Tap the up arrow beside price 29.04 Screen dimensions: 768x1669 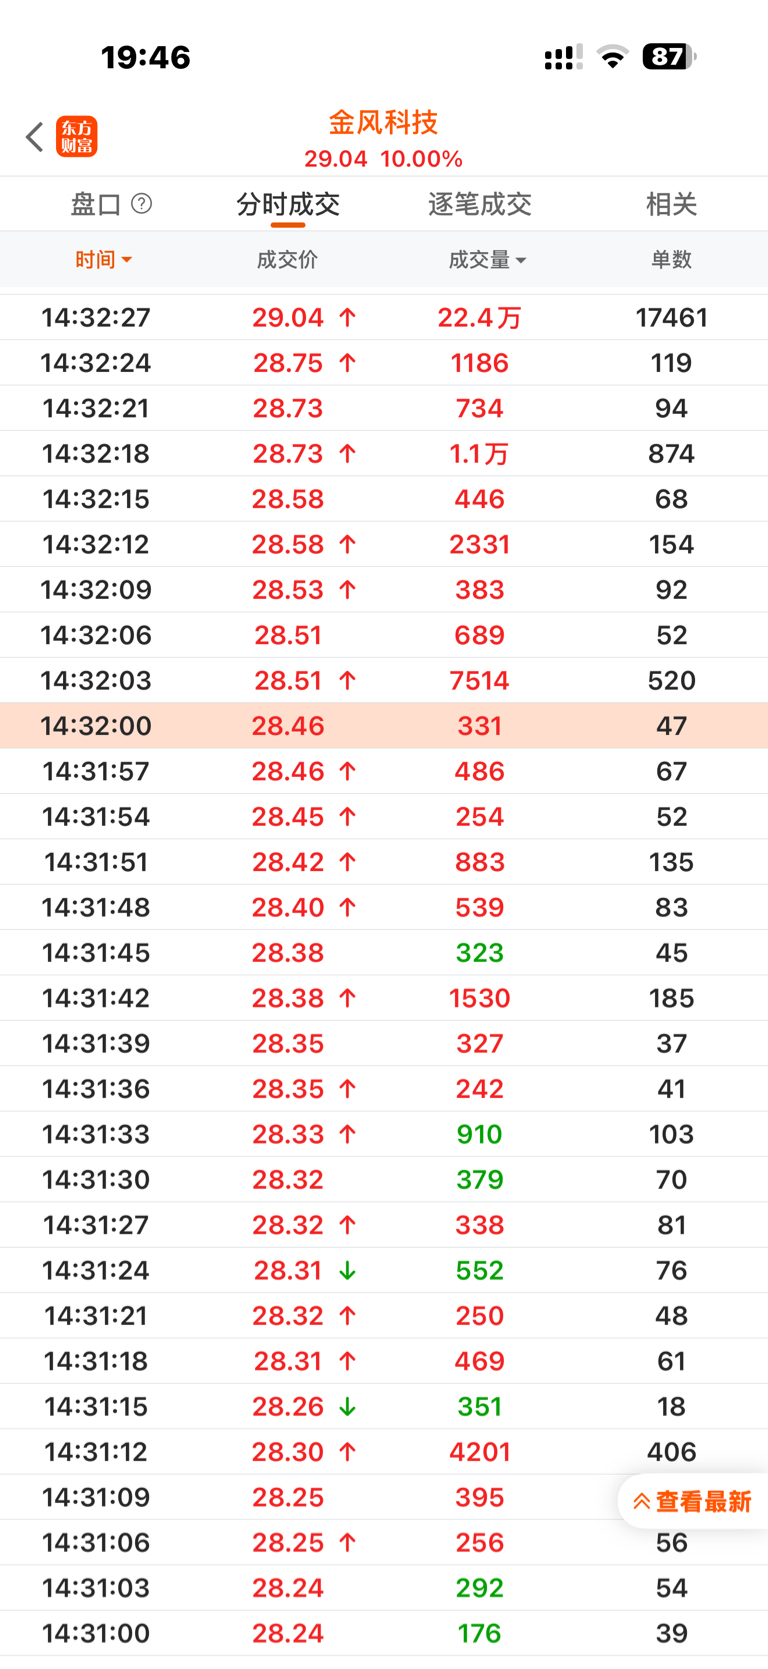click(347, 318)
